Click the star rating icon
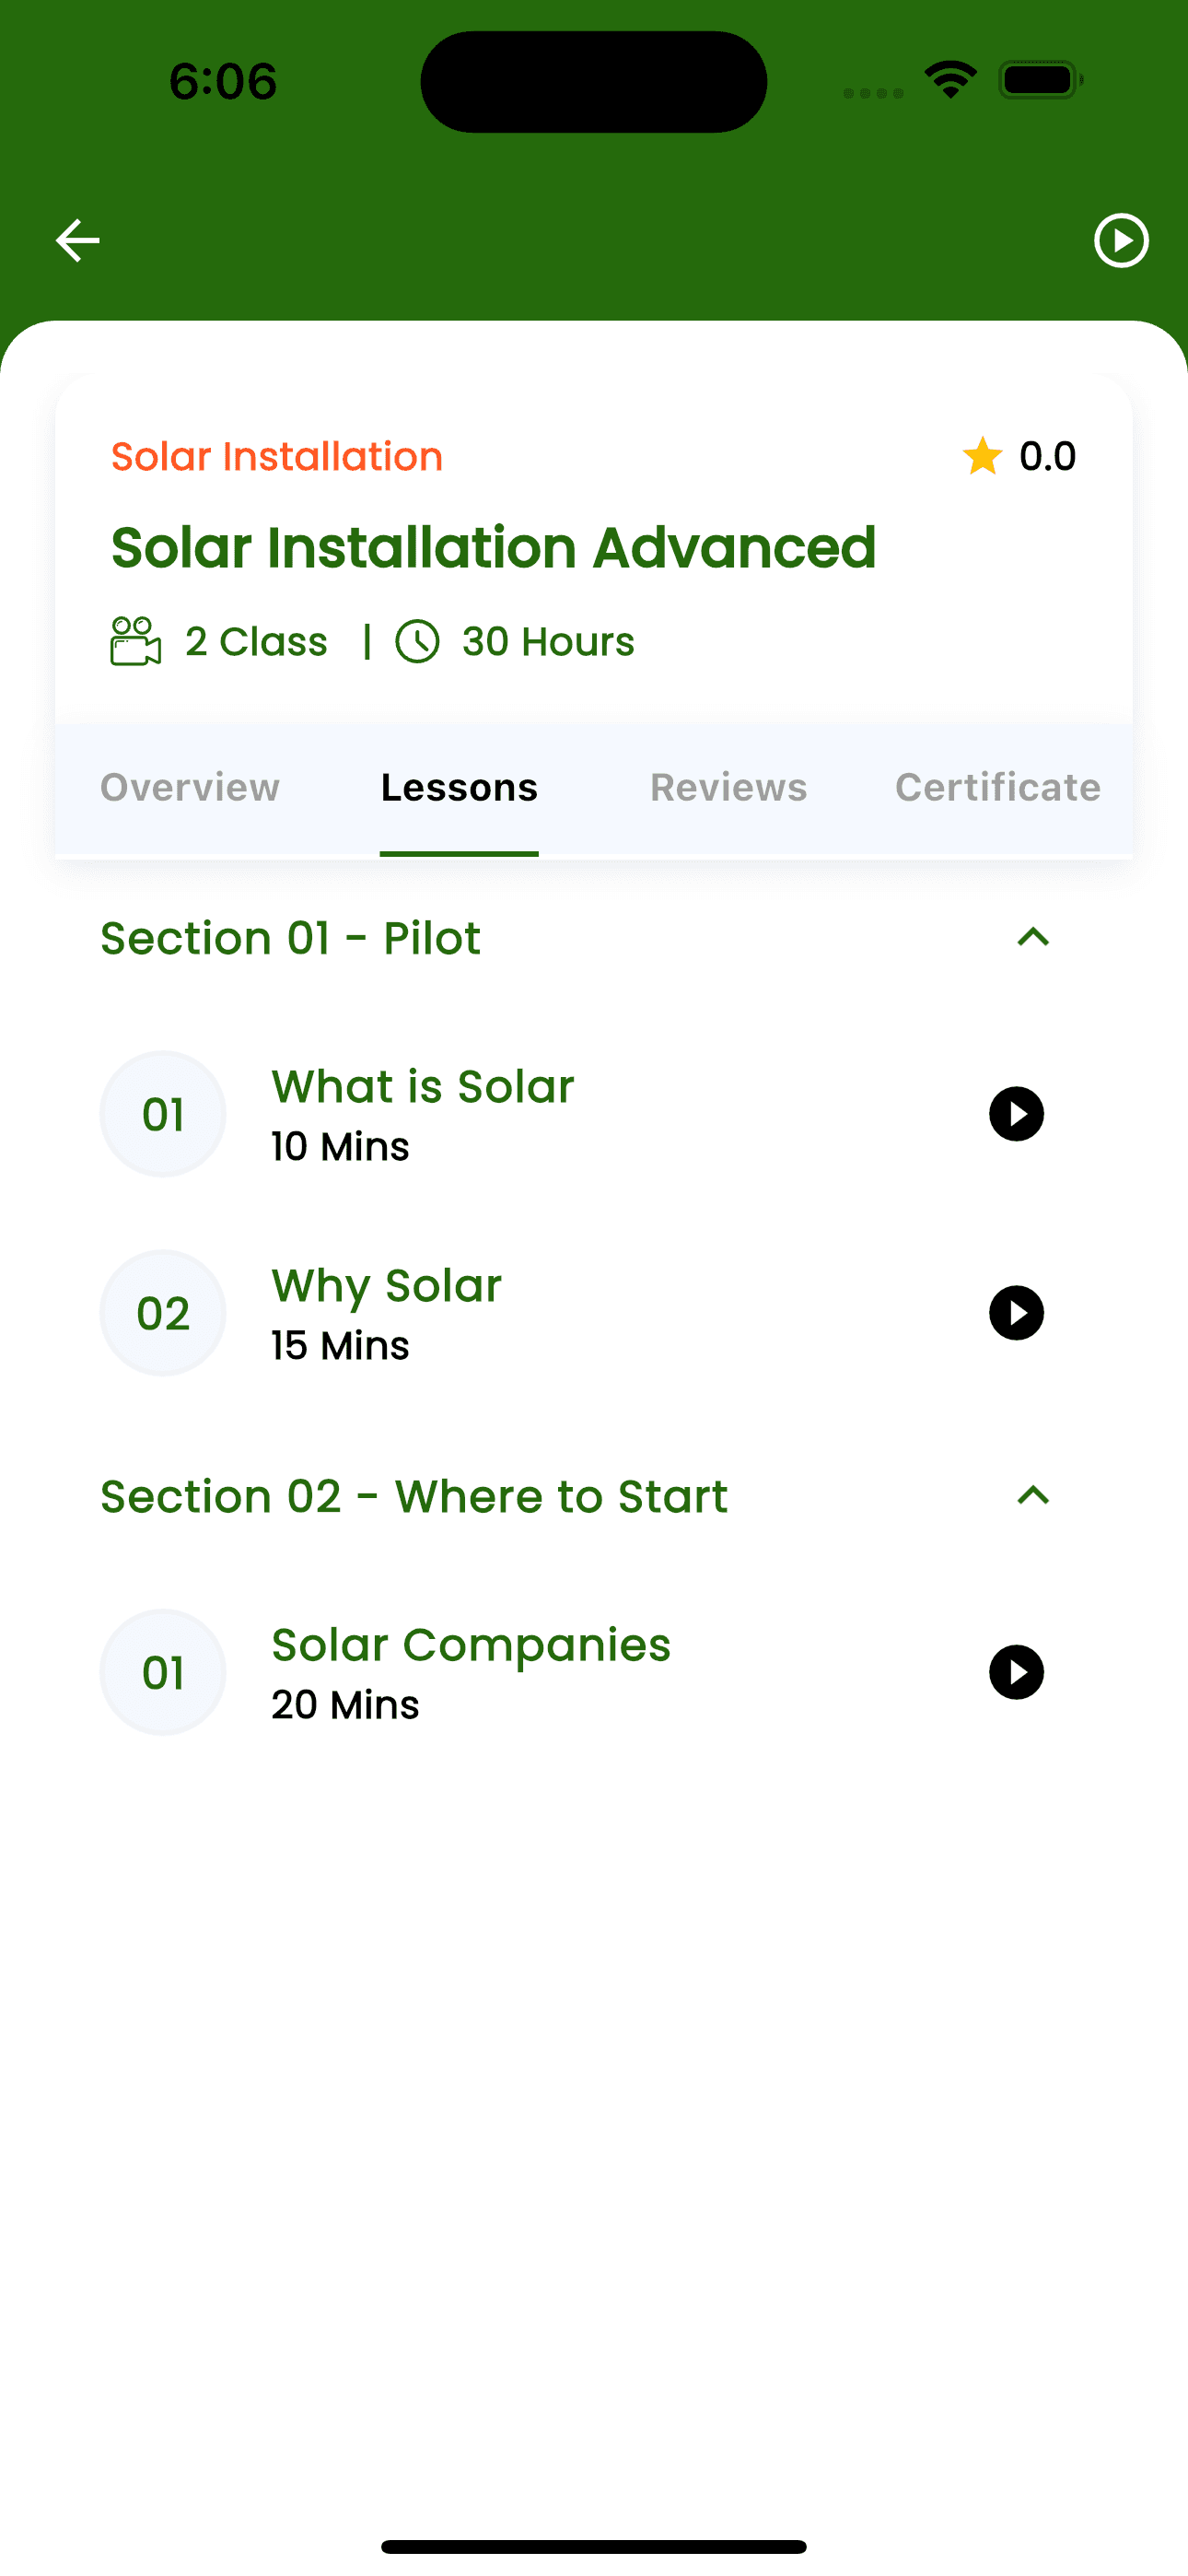This screenshot has width=1188, height=2576. (981, 455)
